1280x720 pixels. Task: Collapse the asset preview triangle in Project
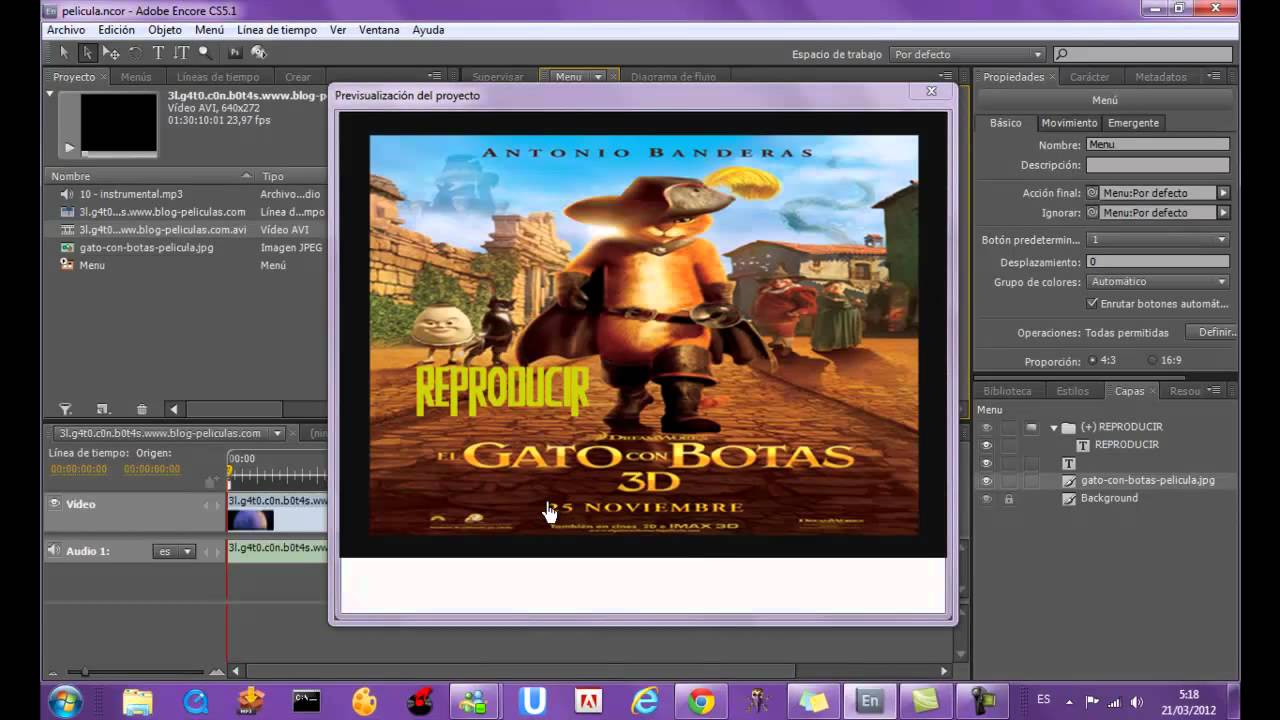coord(50,94)
